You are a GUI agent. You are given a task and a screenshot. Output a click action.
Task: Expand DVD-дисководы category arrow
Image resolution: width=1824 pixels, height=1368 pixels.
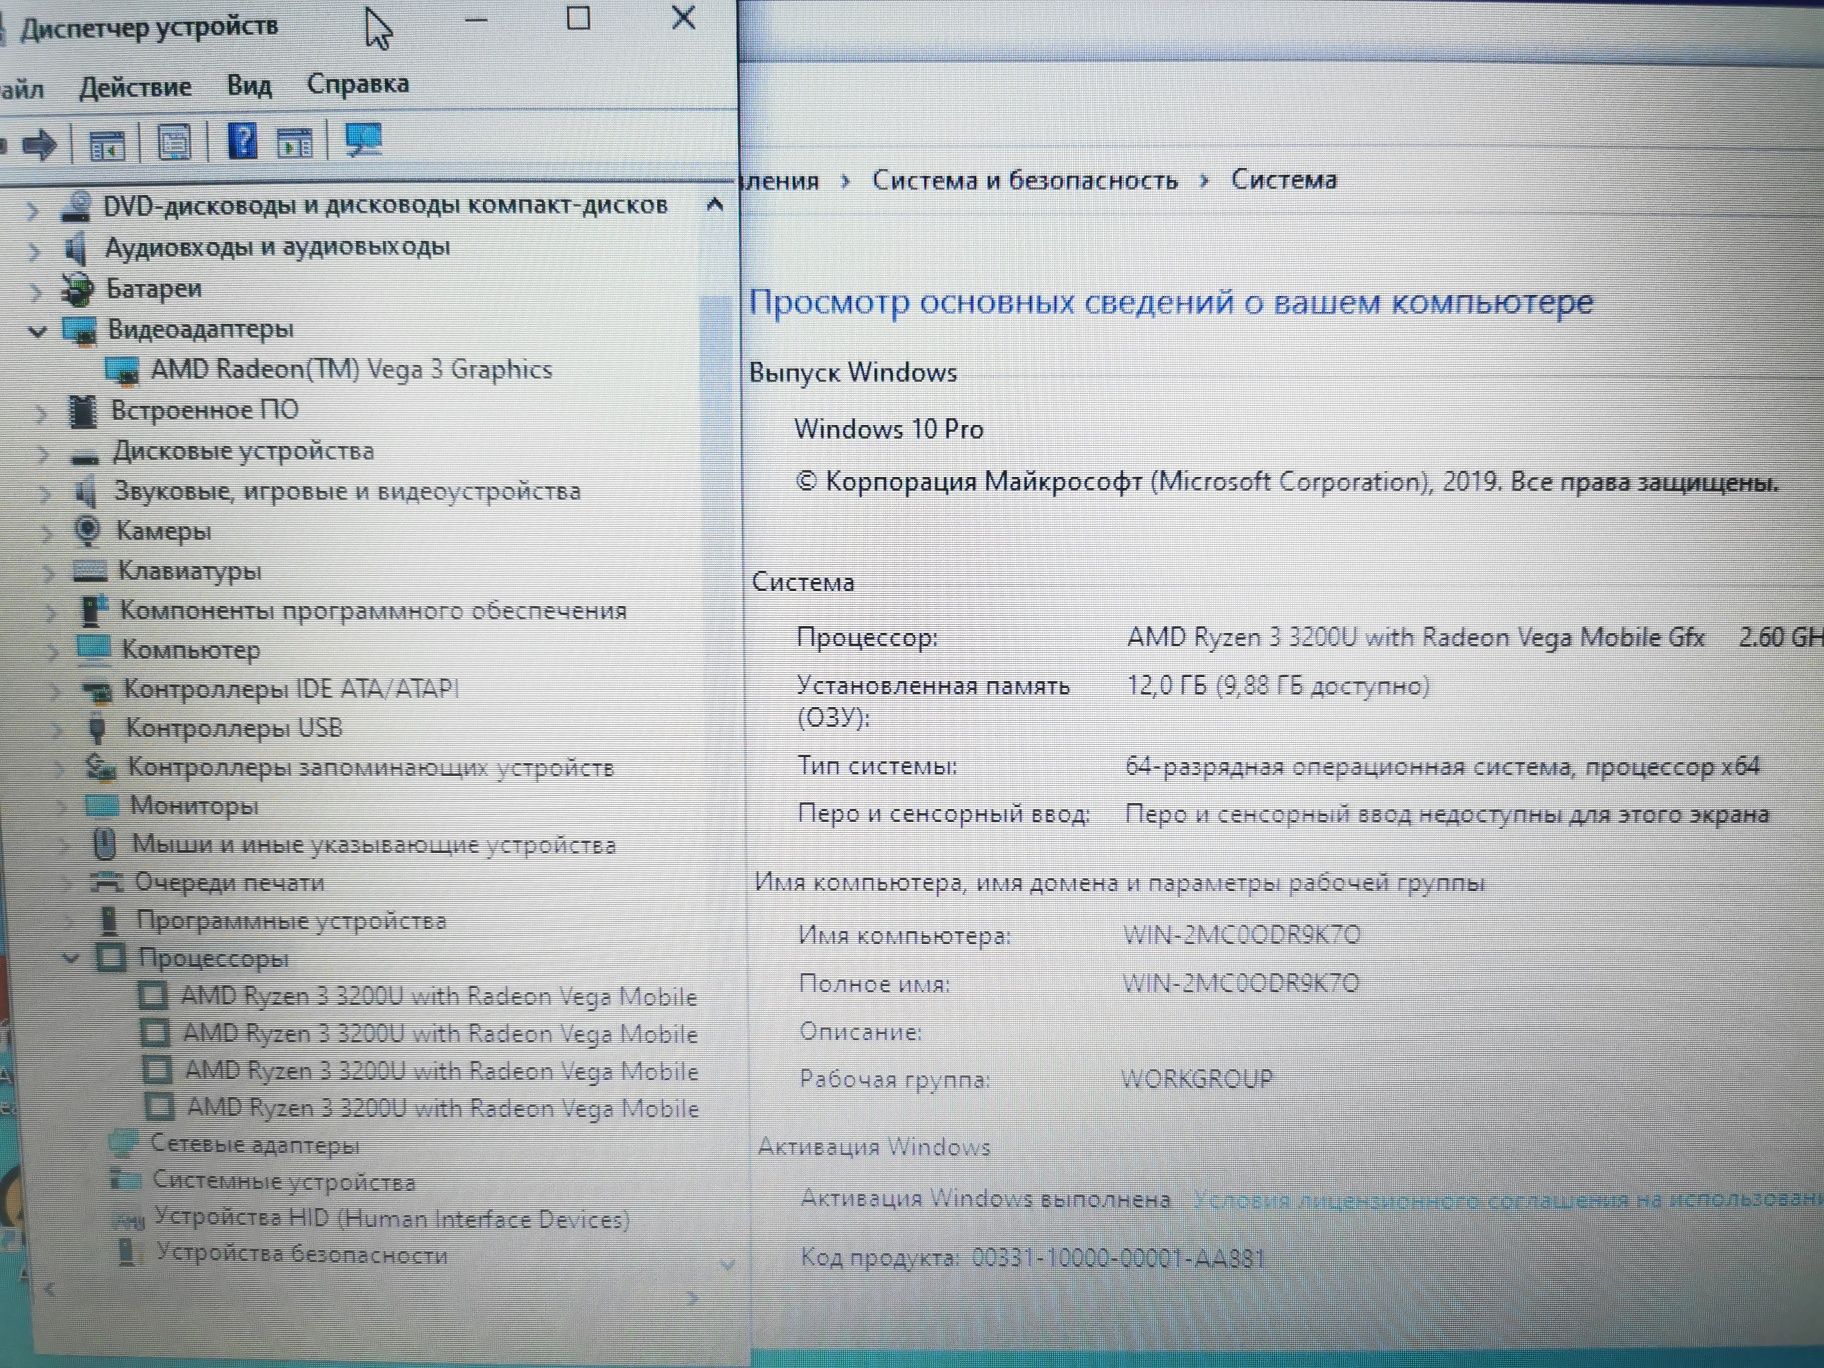tap(33, 210)
